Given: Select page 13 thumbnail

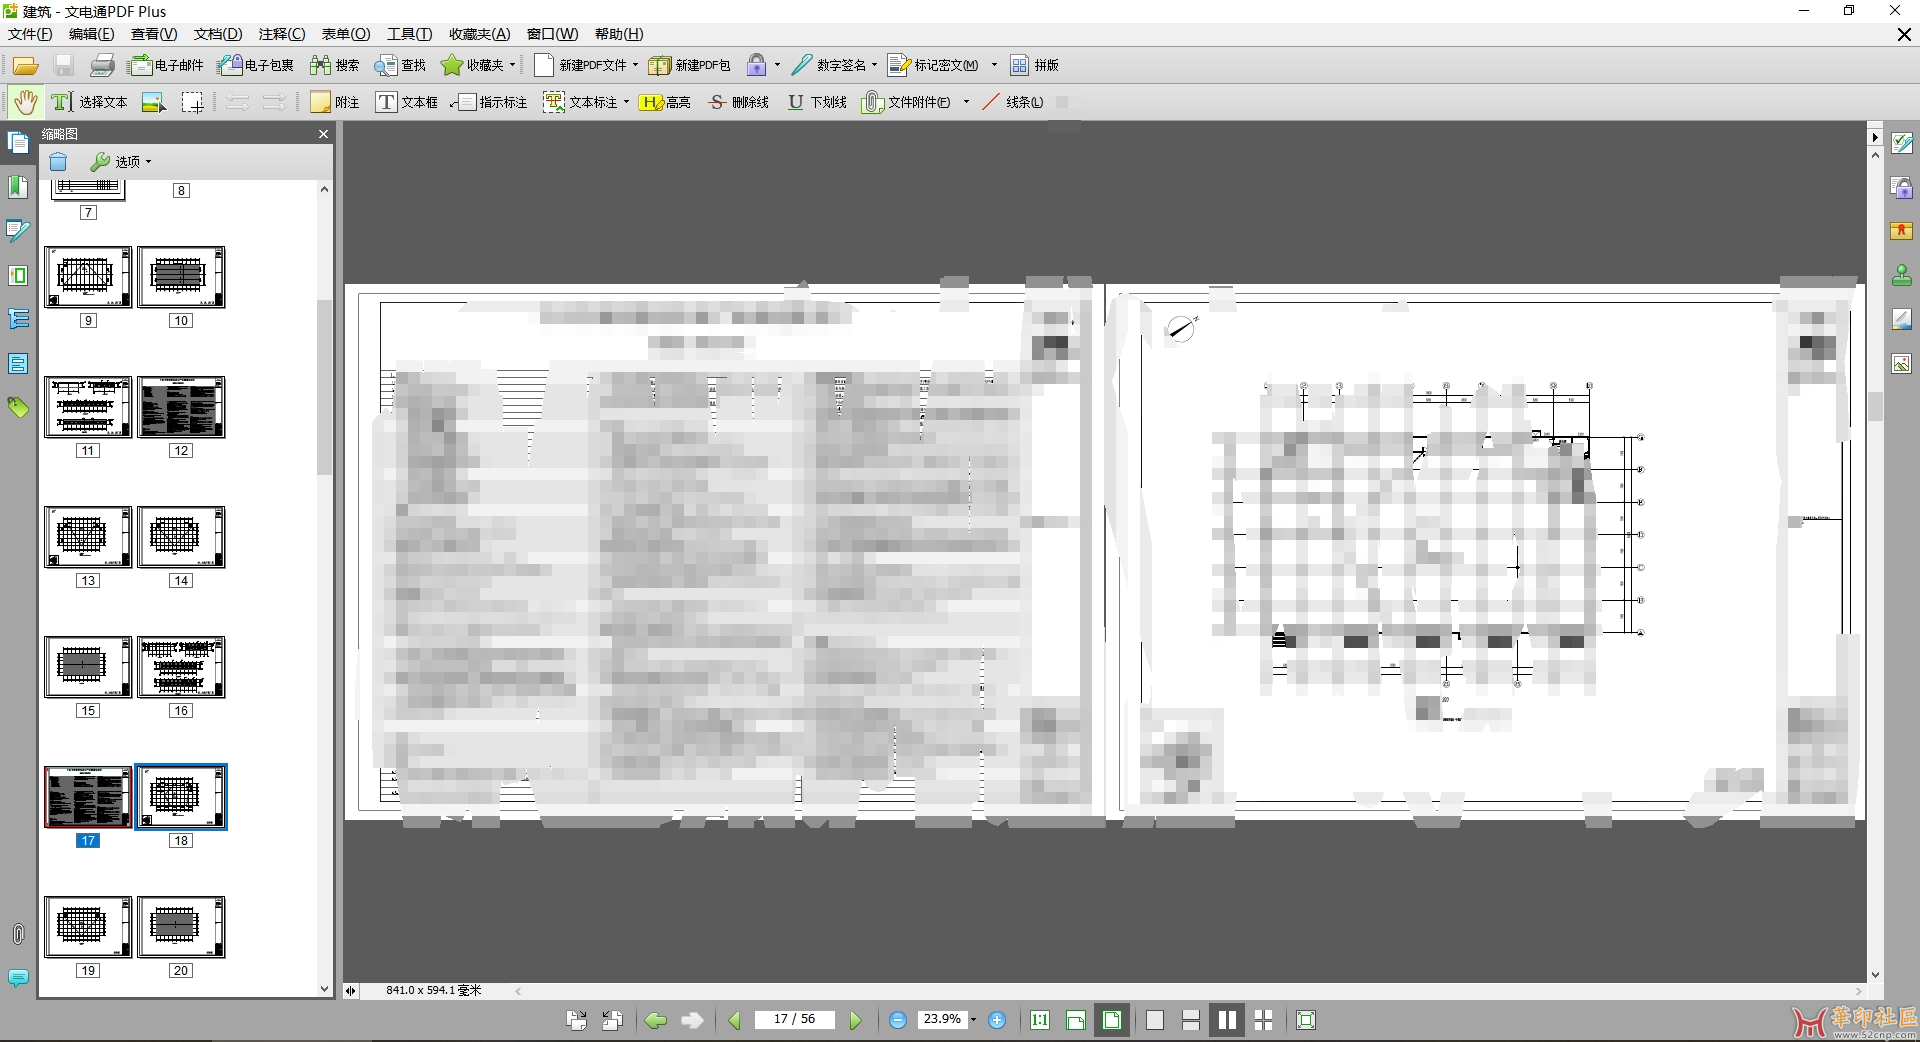Looking at the screenshot, I should (x=88, y=538).
